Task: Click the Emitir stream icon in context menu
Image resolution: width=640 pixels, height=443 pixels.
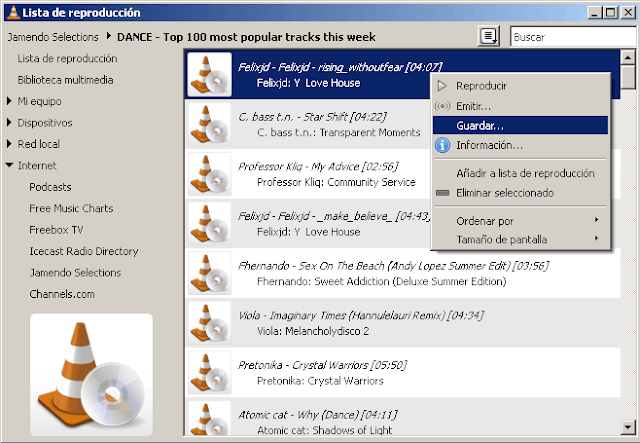Action: point(442,106)
